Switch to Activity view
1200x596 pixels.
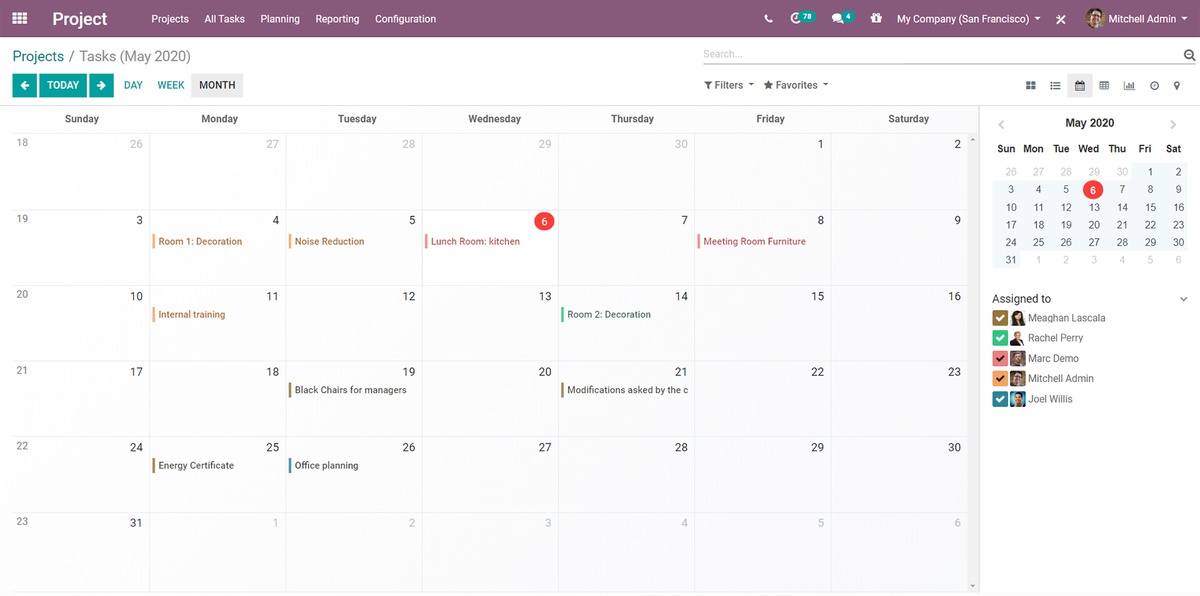tap(1154, 86)
